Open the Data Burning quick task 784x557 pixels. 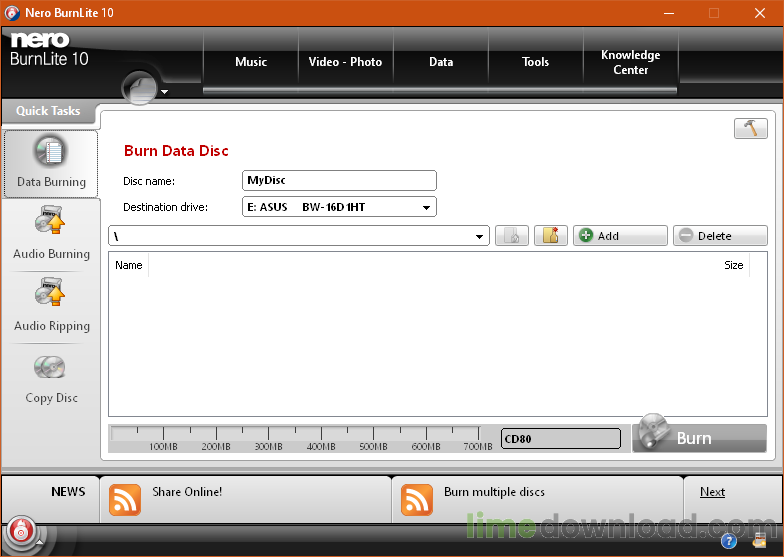click(x=50, y=164)
